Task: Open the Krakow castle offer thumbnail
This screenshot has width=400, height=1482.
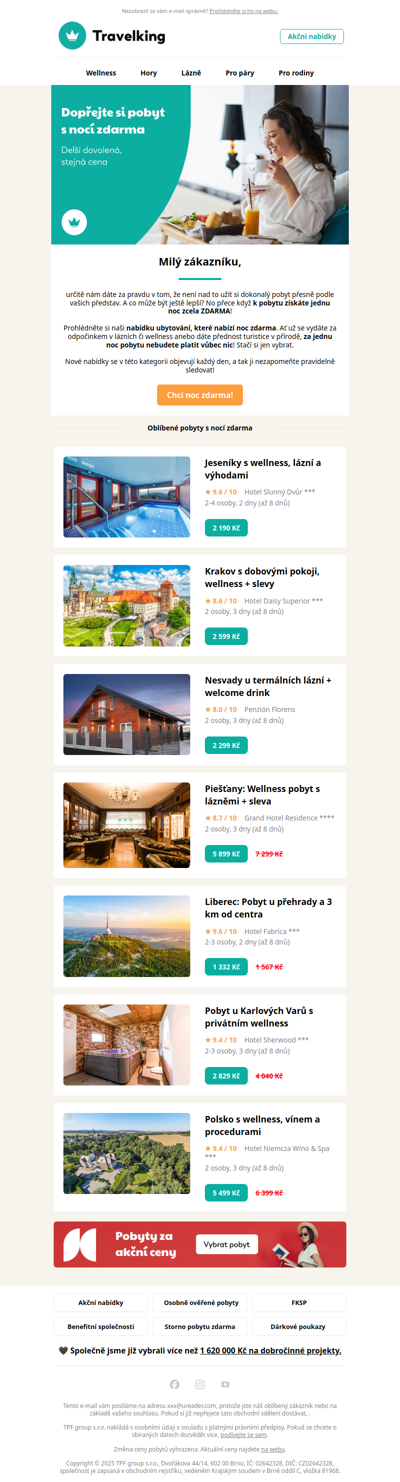Action: coord(126,605)
